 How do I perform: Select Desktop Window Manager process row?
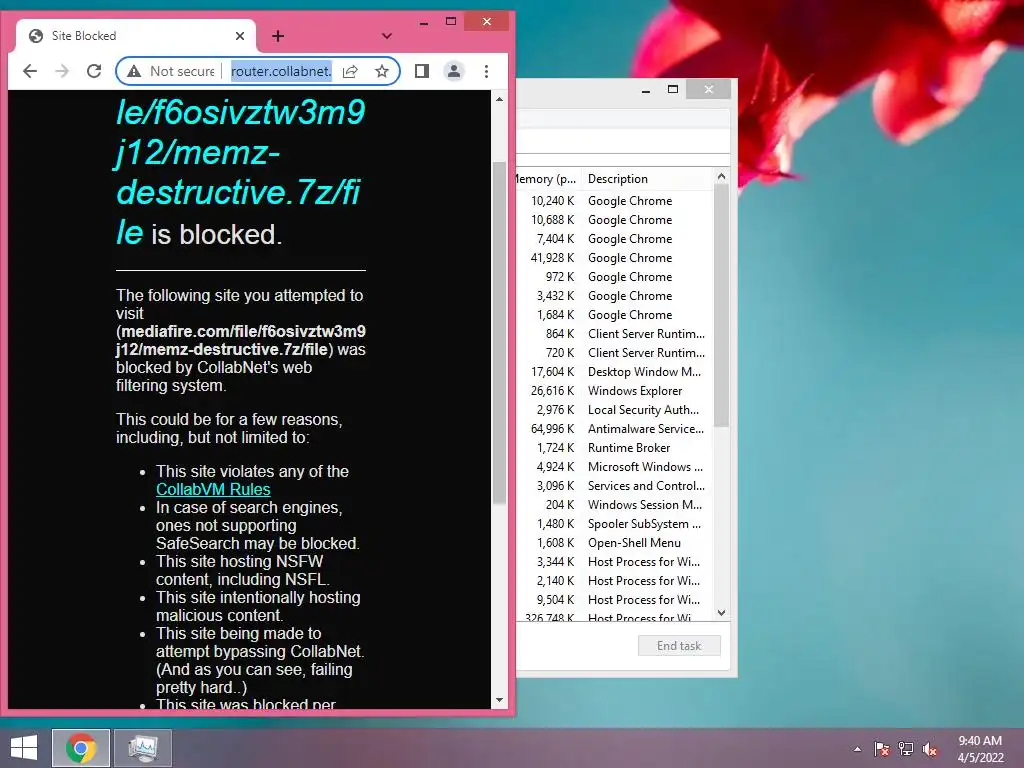click(x=614, y=372)
